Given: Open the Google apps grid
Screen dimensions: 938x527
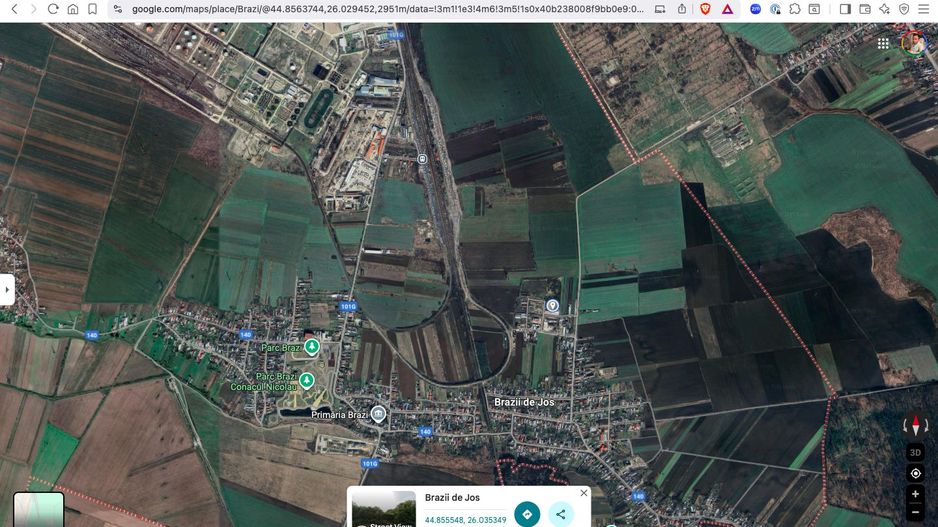Looking at the screenshot, I should click(883, 43).
